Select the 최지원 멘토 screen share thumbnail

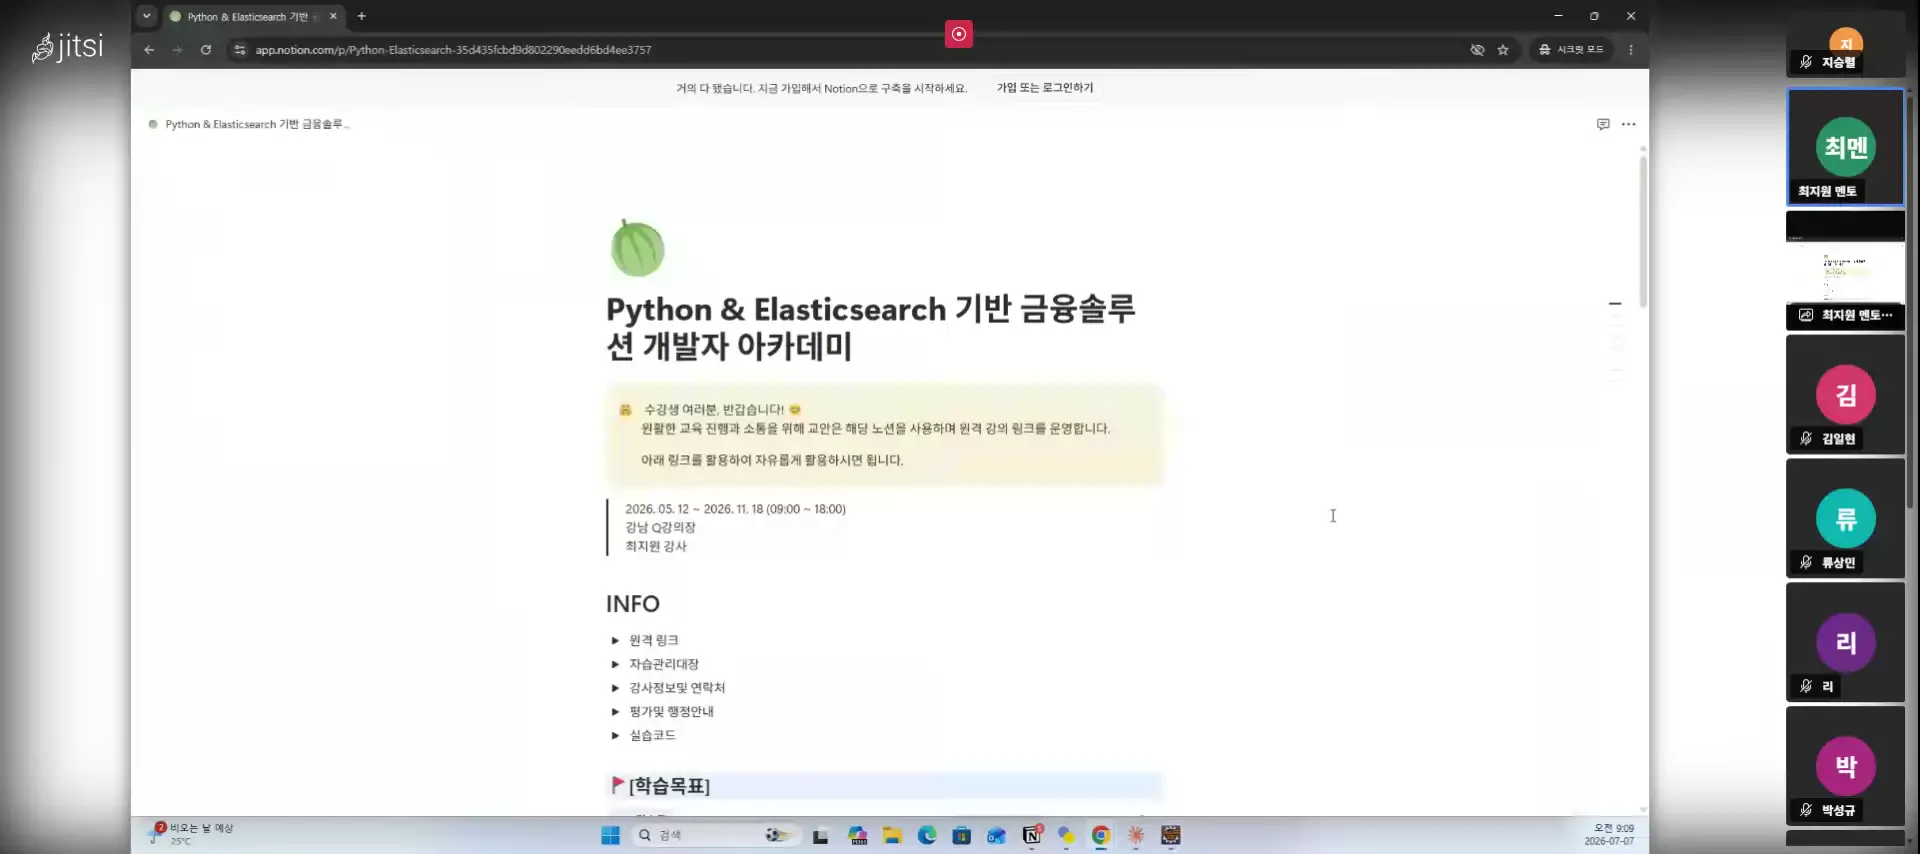[x=1845, y=270]
